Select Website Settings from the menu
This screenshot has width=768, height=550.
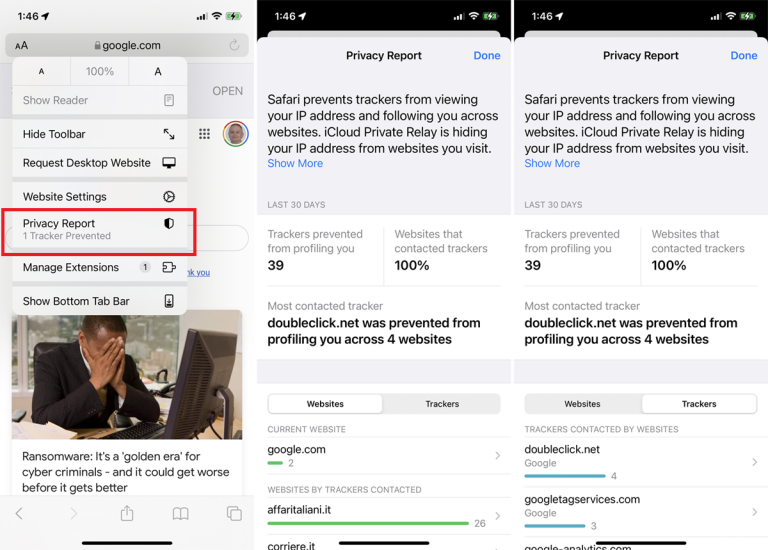[x=98, y=197]
